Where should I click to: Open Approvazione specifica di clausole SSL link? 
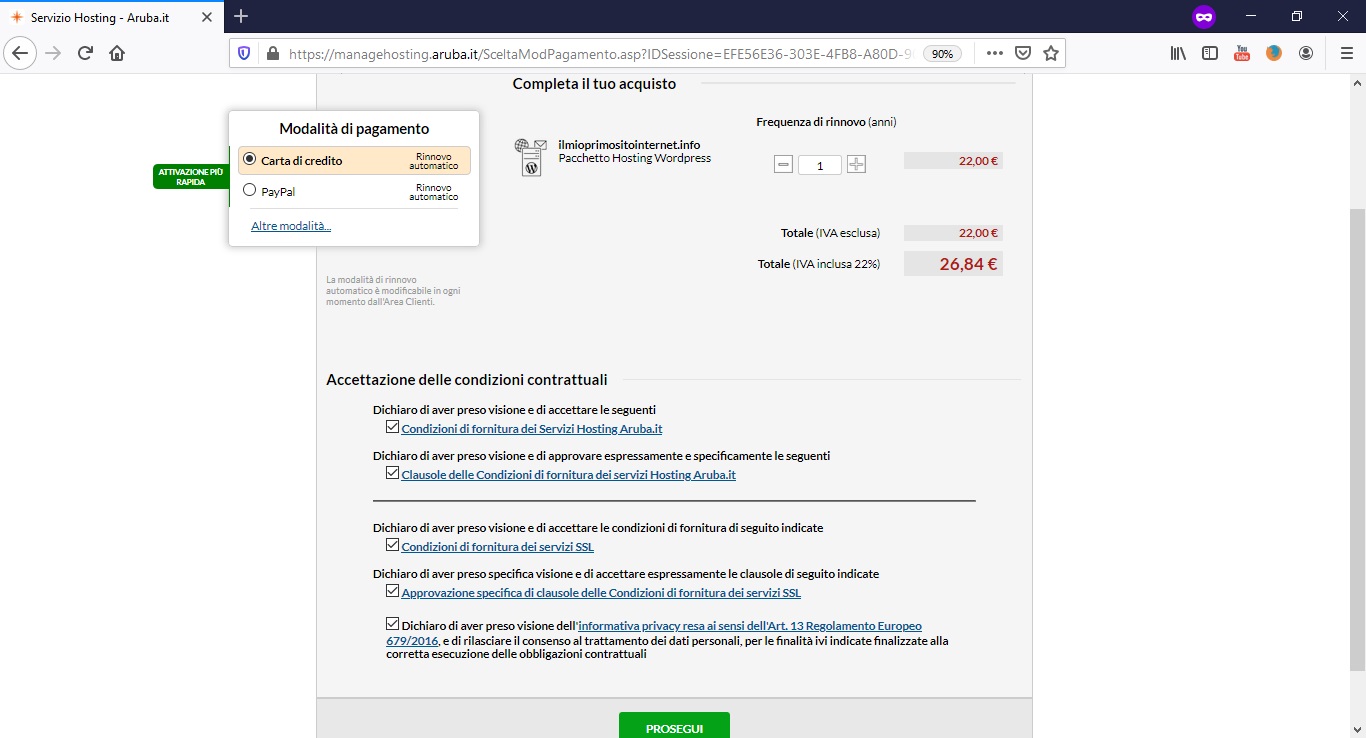[x=601, y=593]
